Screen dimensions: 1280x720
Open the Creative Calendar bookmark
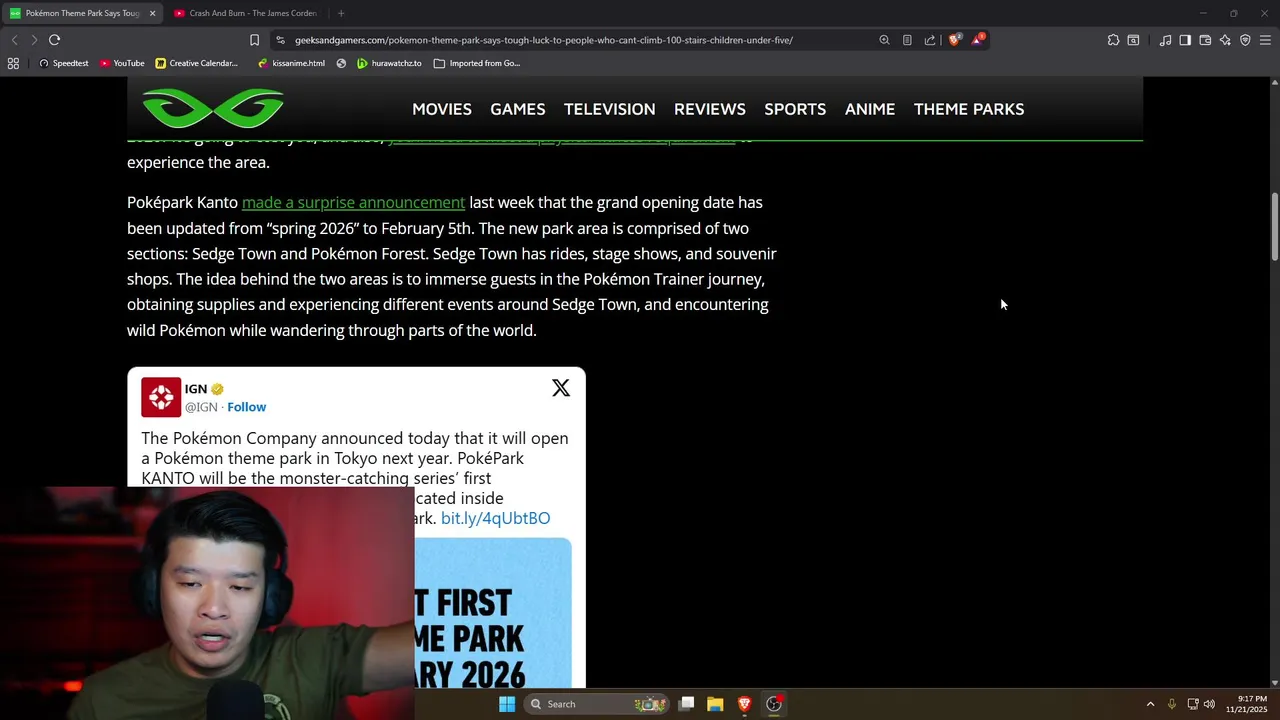(197, 63)
